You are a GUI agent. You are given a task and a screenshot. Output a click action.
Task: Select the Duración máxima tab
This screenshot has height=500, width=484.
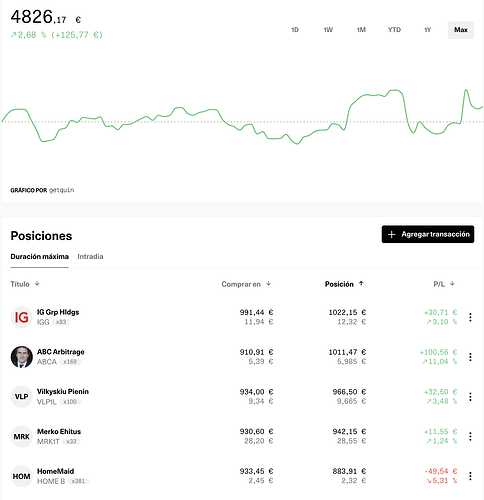pos(40,256)
